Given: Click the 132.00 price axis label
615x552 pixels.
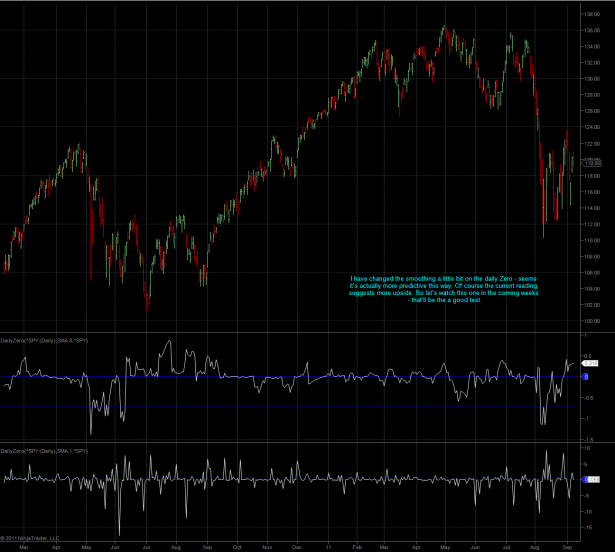Looking at the screenshot, I should [x=592, y=62].
